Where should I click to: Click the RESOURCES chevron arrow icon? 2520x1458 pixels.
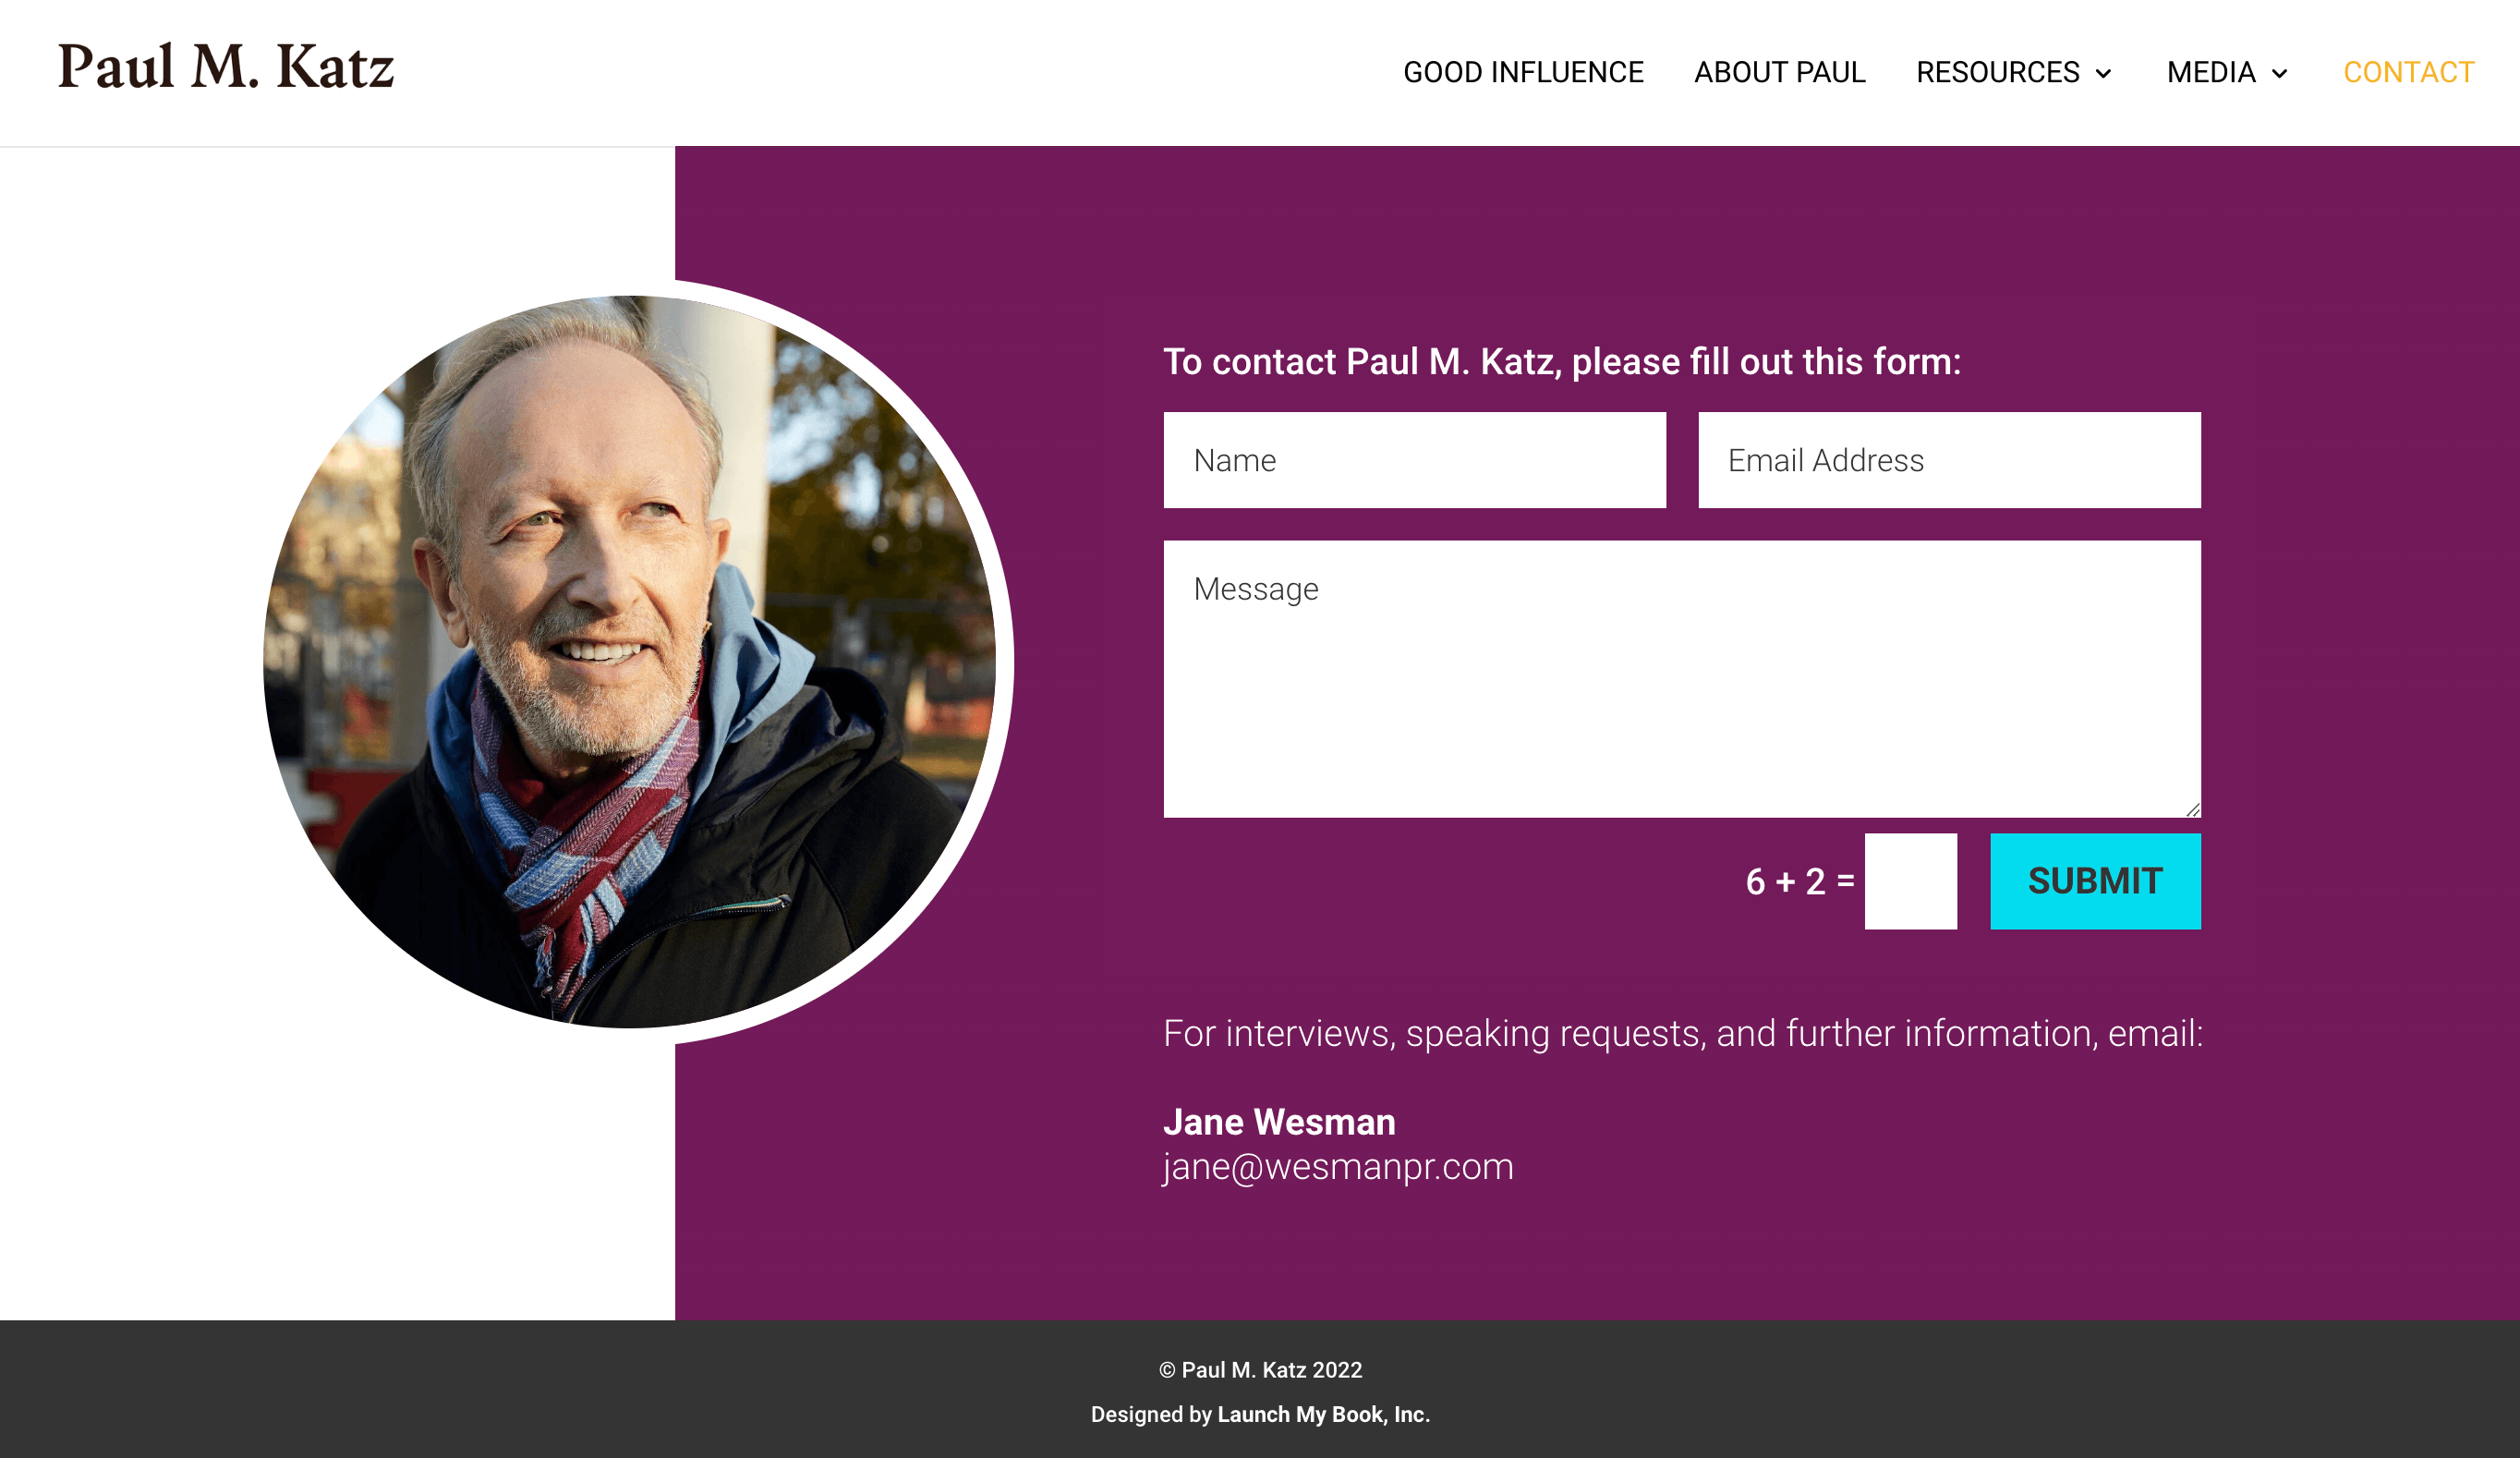pyautogui.click(x=2105, y=75)
